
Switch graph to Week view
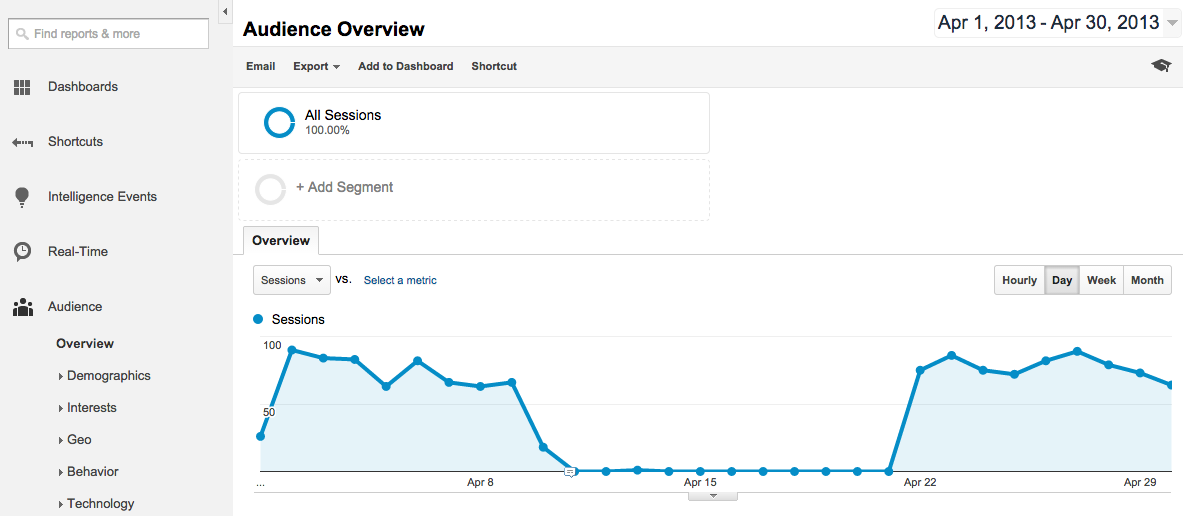pos(1101,280)
